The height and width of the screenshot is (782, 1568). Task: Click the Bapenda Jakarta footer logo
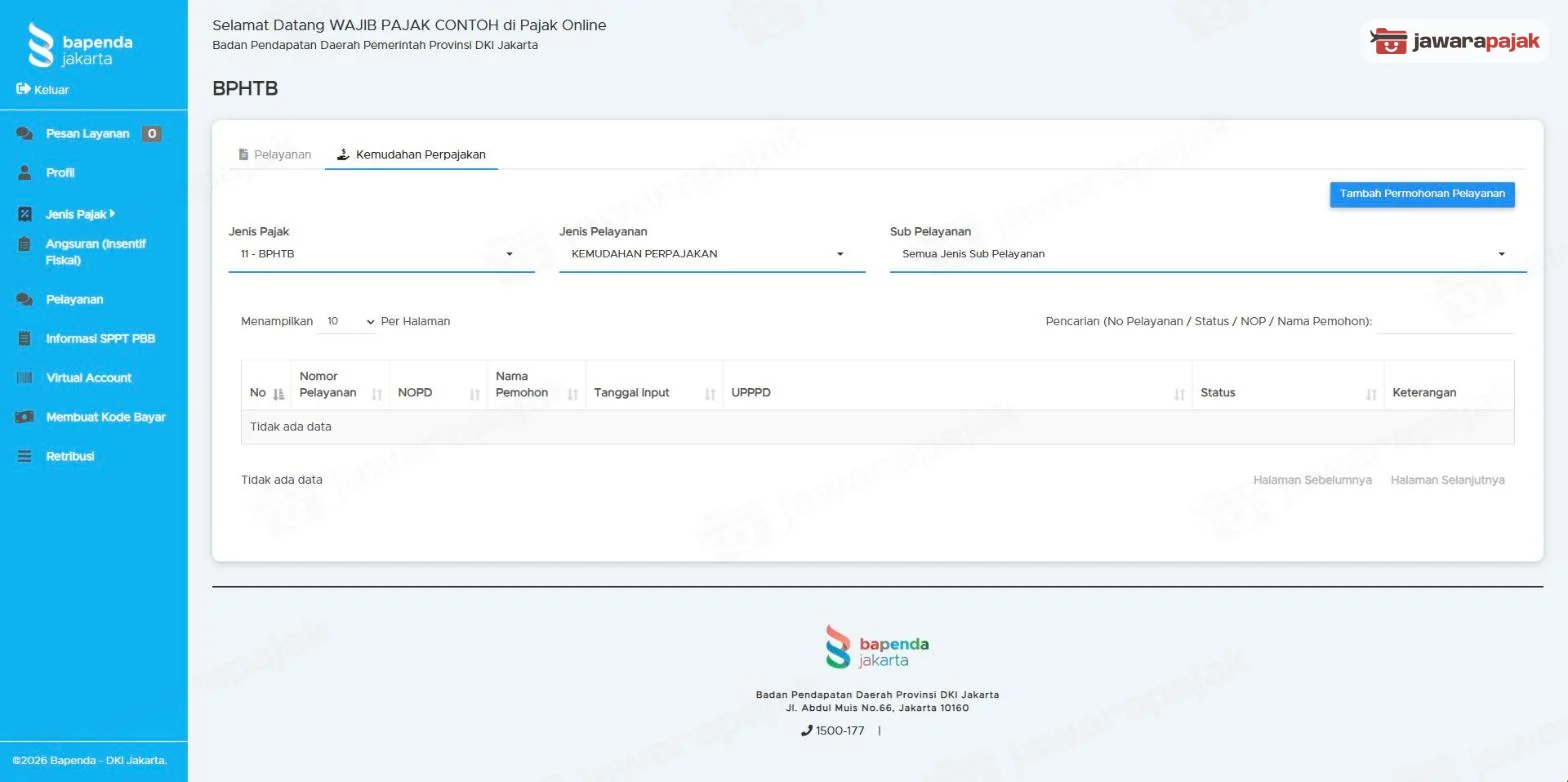pyautogui.click(x=877, y=647)
